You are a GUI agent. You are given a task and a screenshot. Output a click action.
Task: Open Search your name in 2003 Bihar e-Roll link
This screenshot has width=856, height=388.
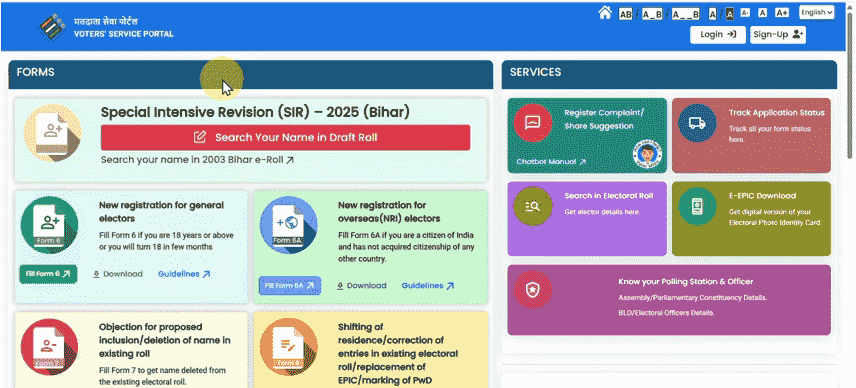click(x=198, y=160)
